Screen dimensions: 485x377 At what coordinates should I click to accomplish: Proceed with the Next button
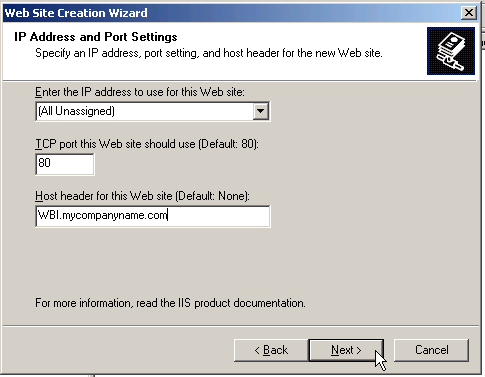tap(346, 350)
